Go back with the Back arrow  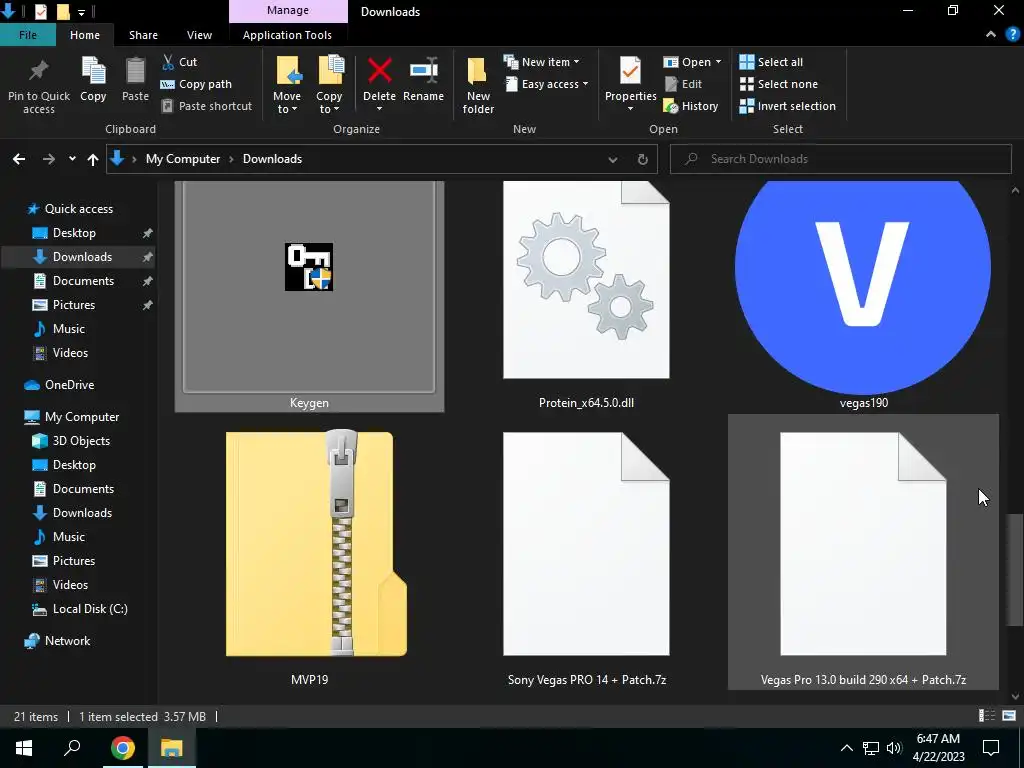pyautogui.click(x=19, y=159)
